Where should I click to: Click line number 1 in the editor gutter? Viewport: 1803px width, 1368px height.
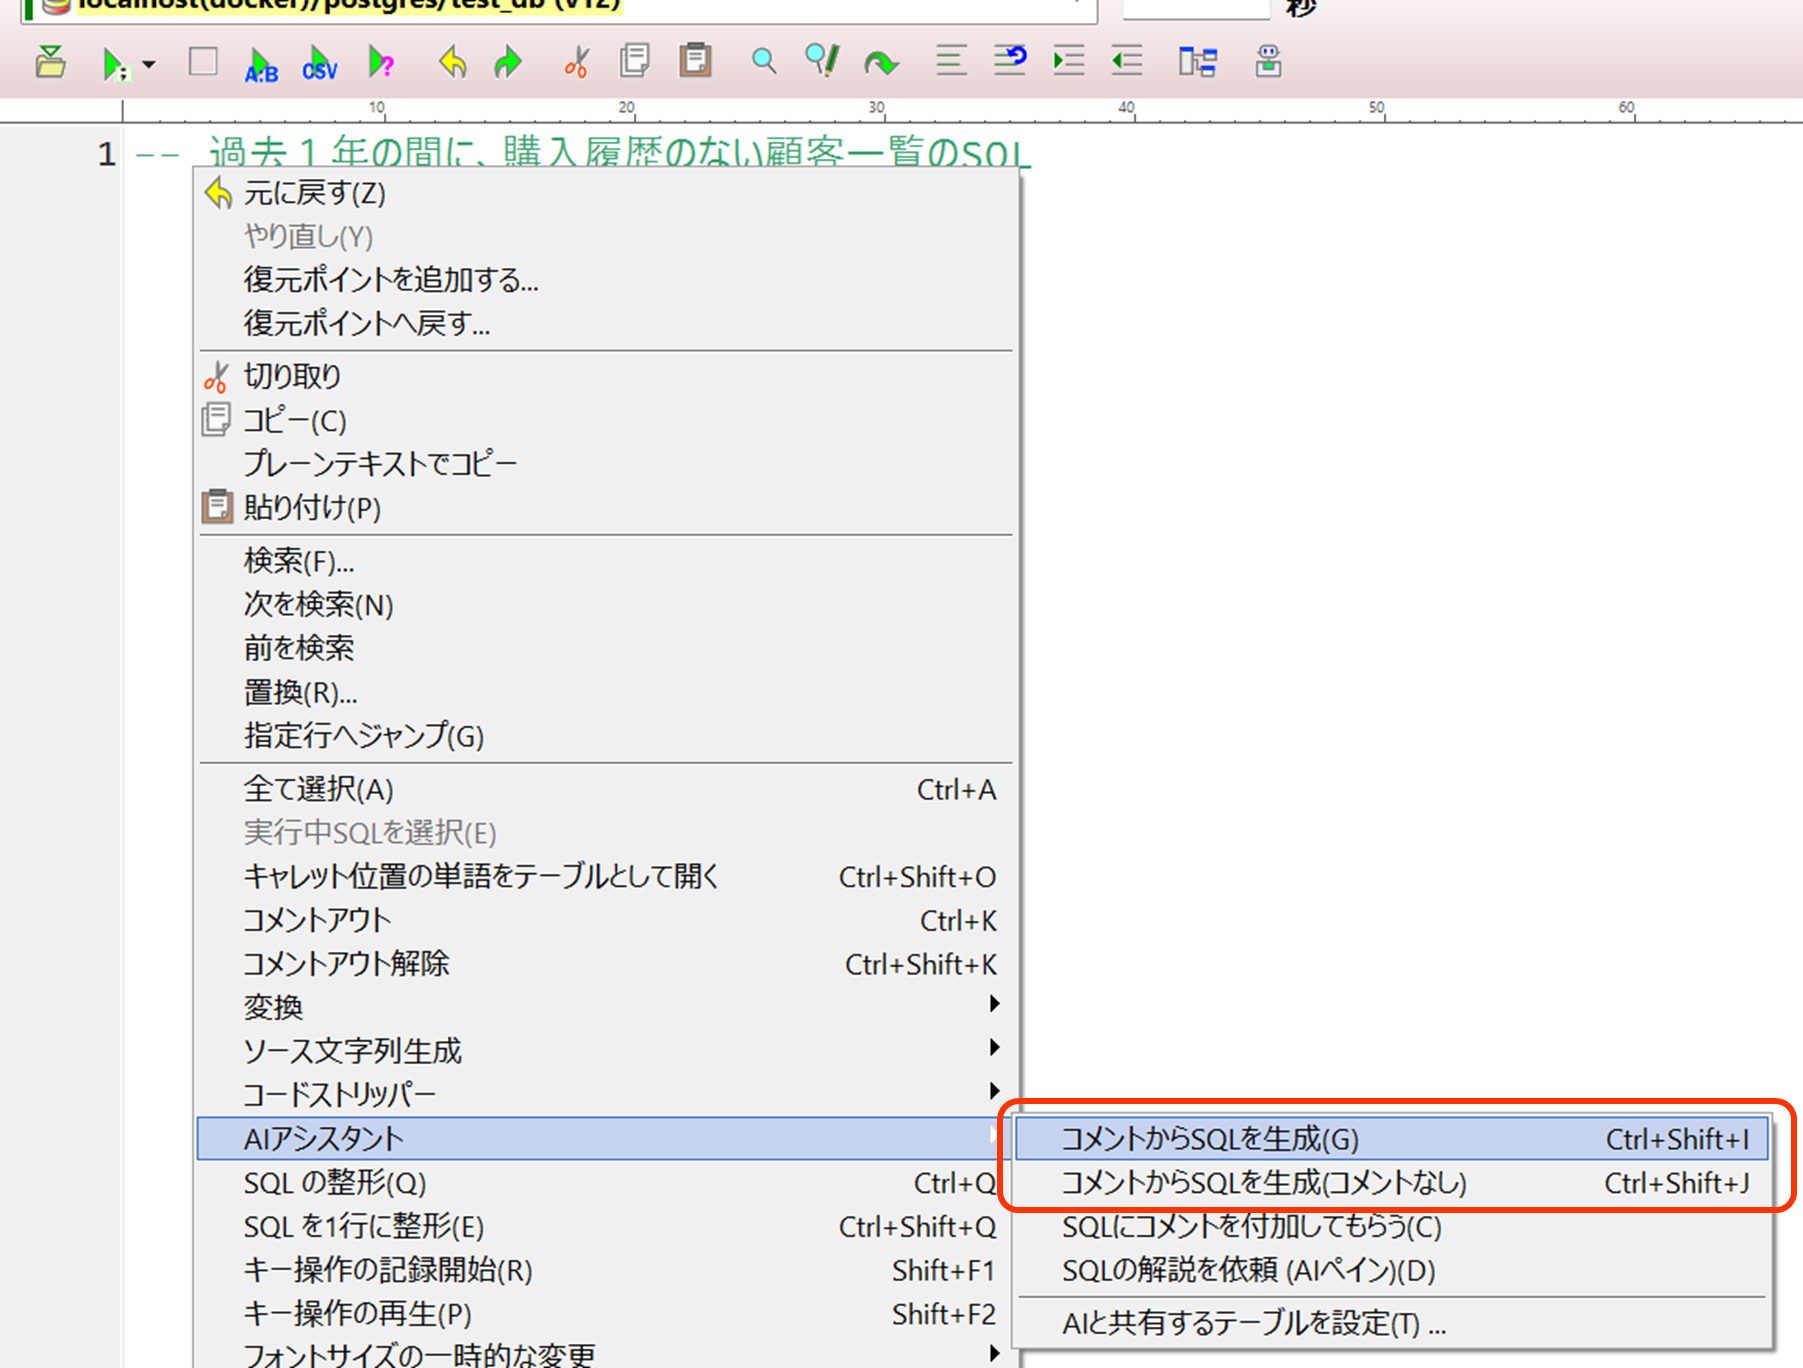tap(107, 154)
